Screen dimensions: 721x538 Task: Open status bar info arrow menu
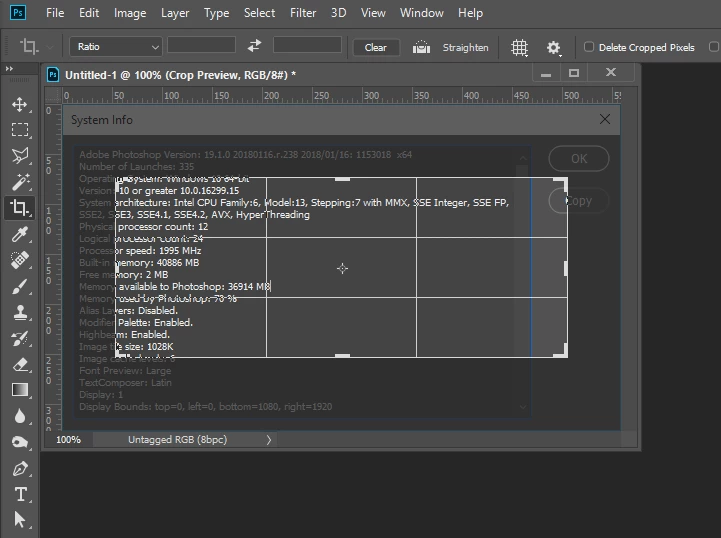pos(269,440)
